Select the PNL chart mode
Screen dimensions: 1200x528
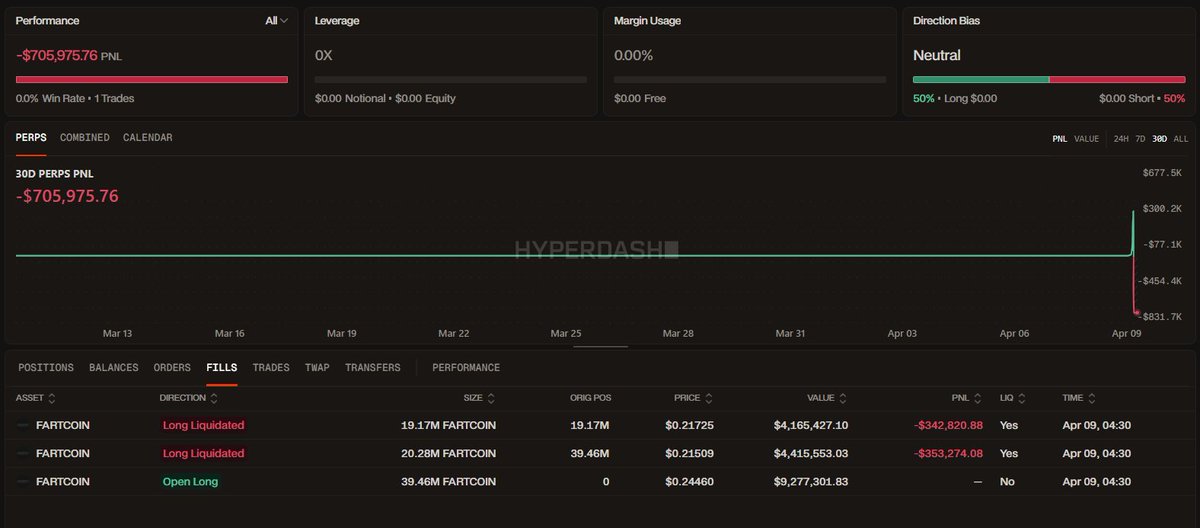point(1059,139)
